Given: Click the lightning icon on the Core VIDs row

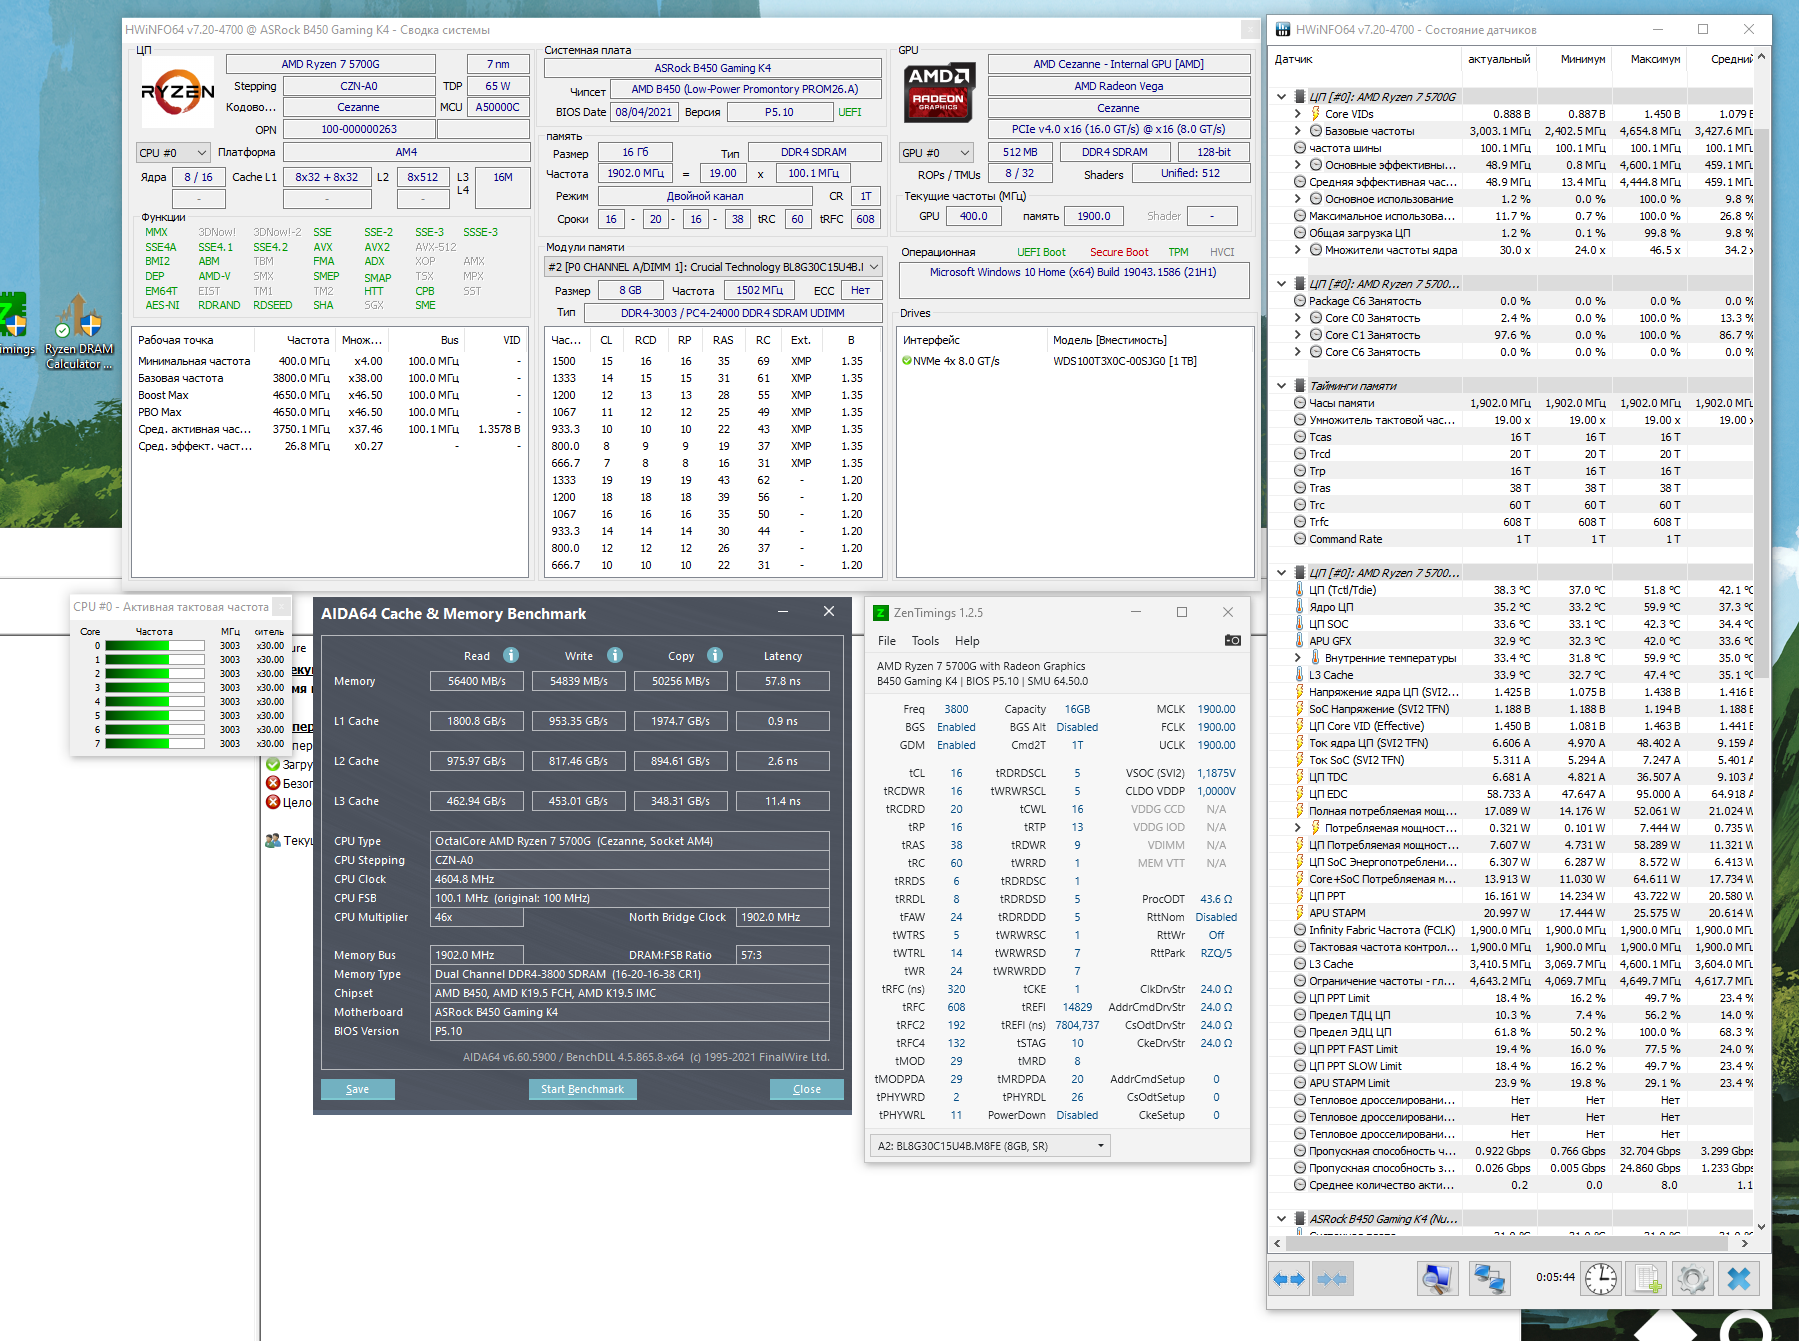Looking at the screenshot, I should coord(1316,114).
